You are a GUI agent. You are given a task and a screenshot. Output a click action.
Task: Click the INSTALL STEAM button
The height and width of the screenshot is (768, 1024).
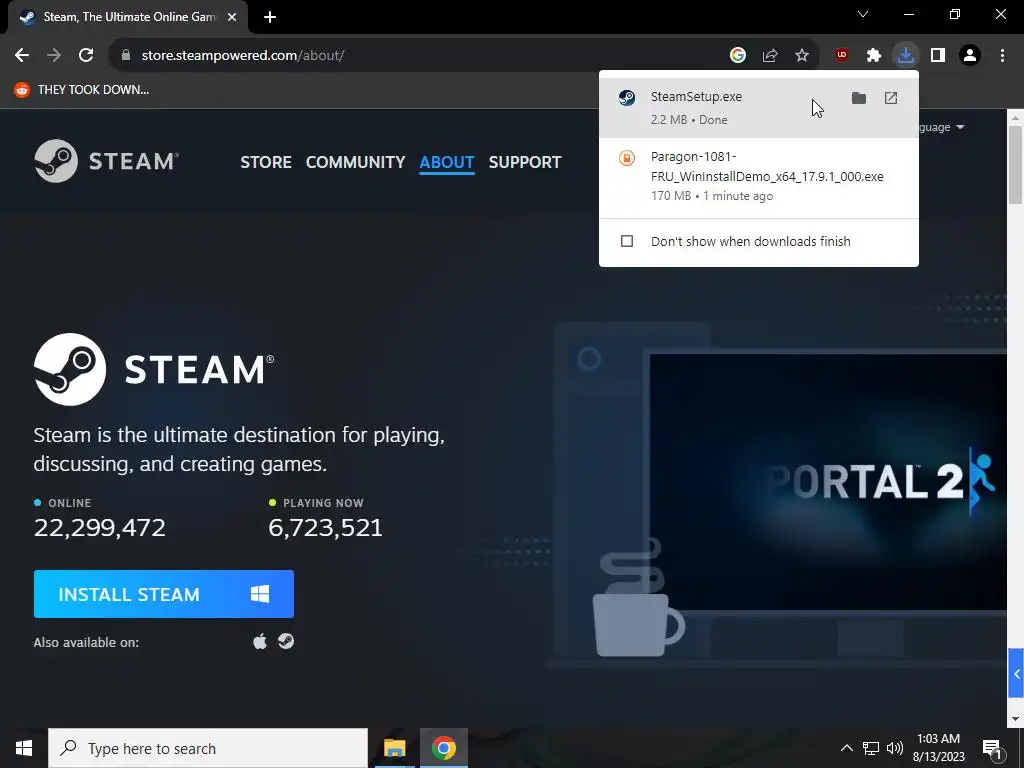[x=163, y=594]
